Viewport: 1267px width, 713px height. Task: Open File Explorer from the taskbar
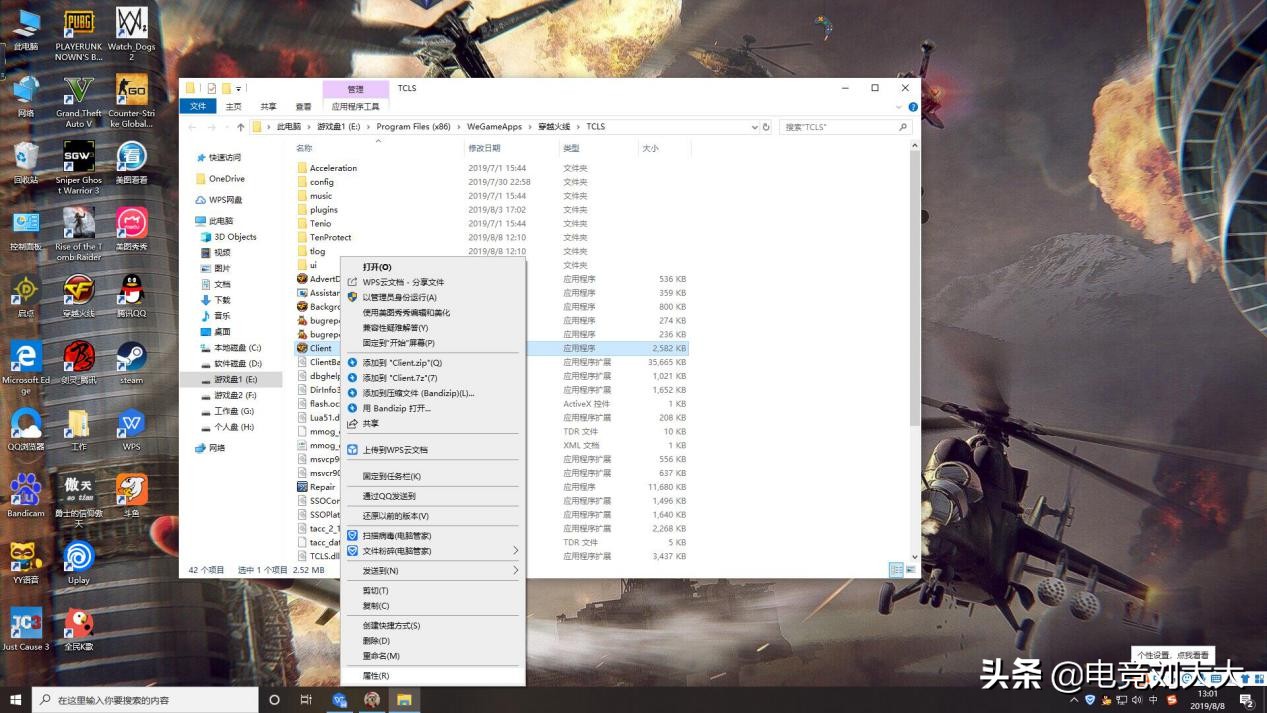404,699
